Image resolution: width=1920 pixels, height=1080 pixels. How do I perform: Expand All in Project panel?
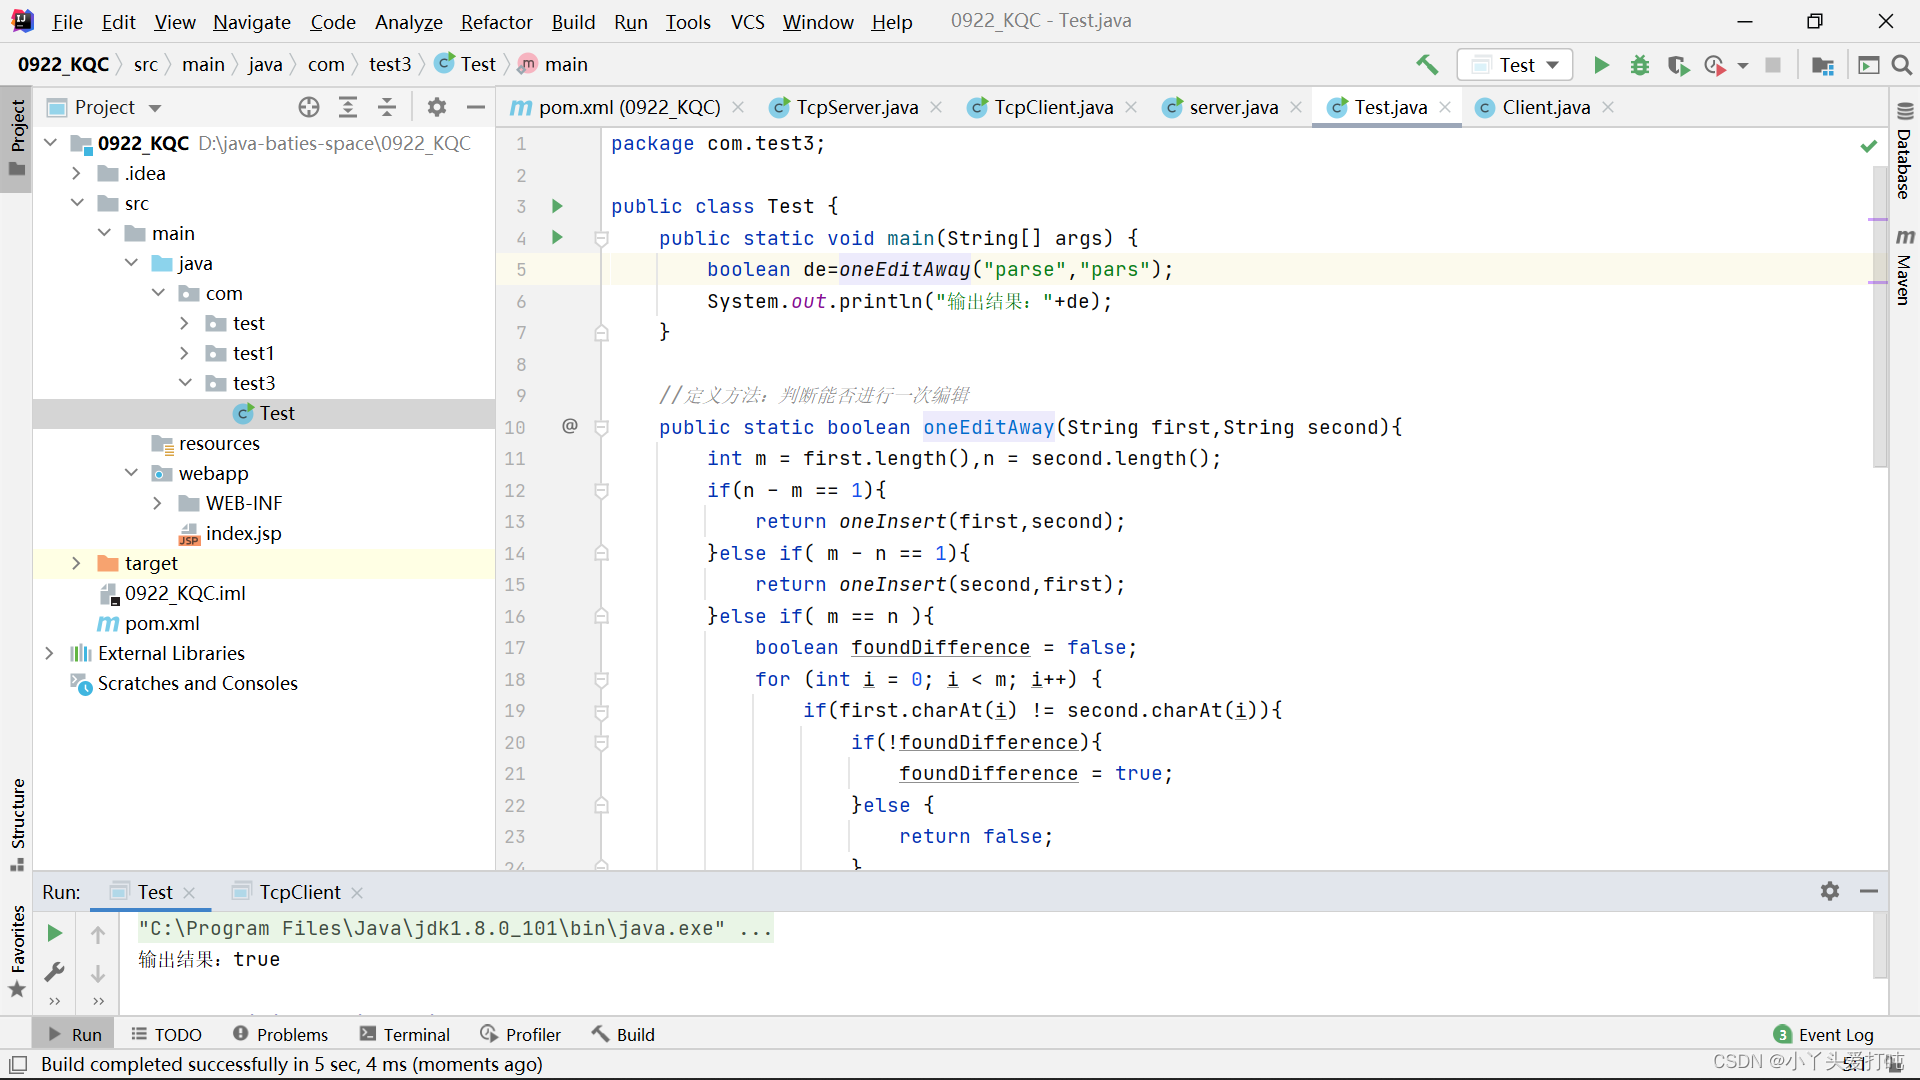pos(348,107)
